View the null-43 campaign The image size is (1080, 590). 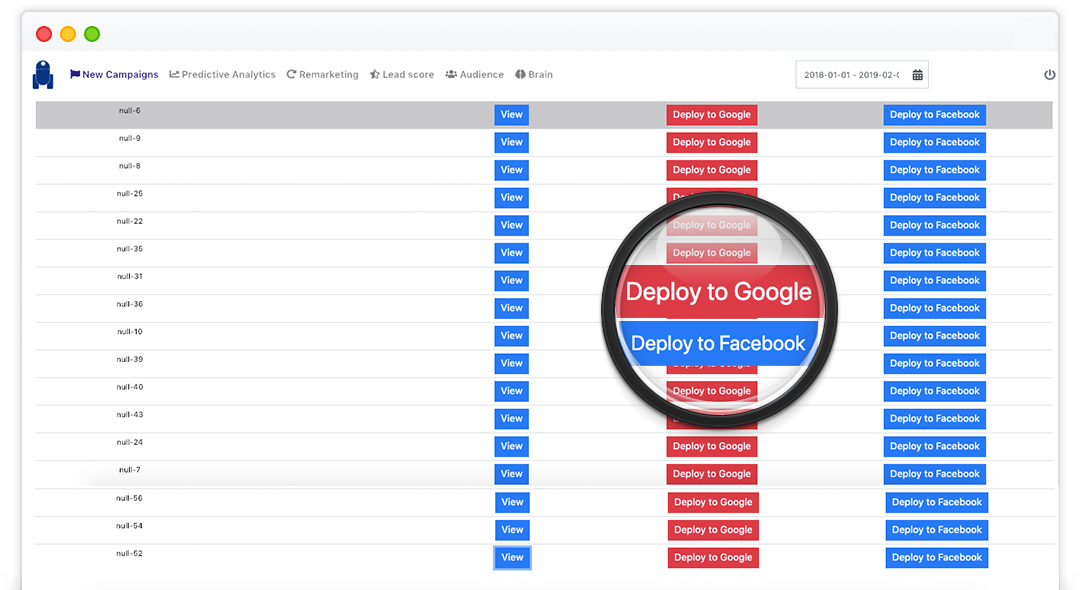click(511, 419)
